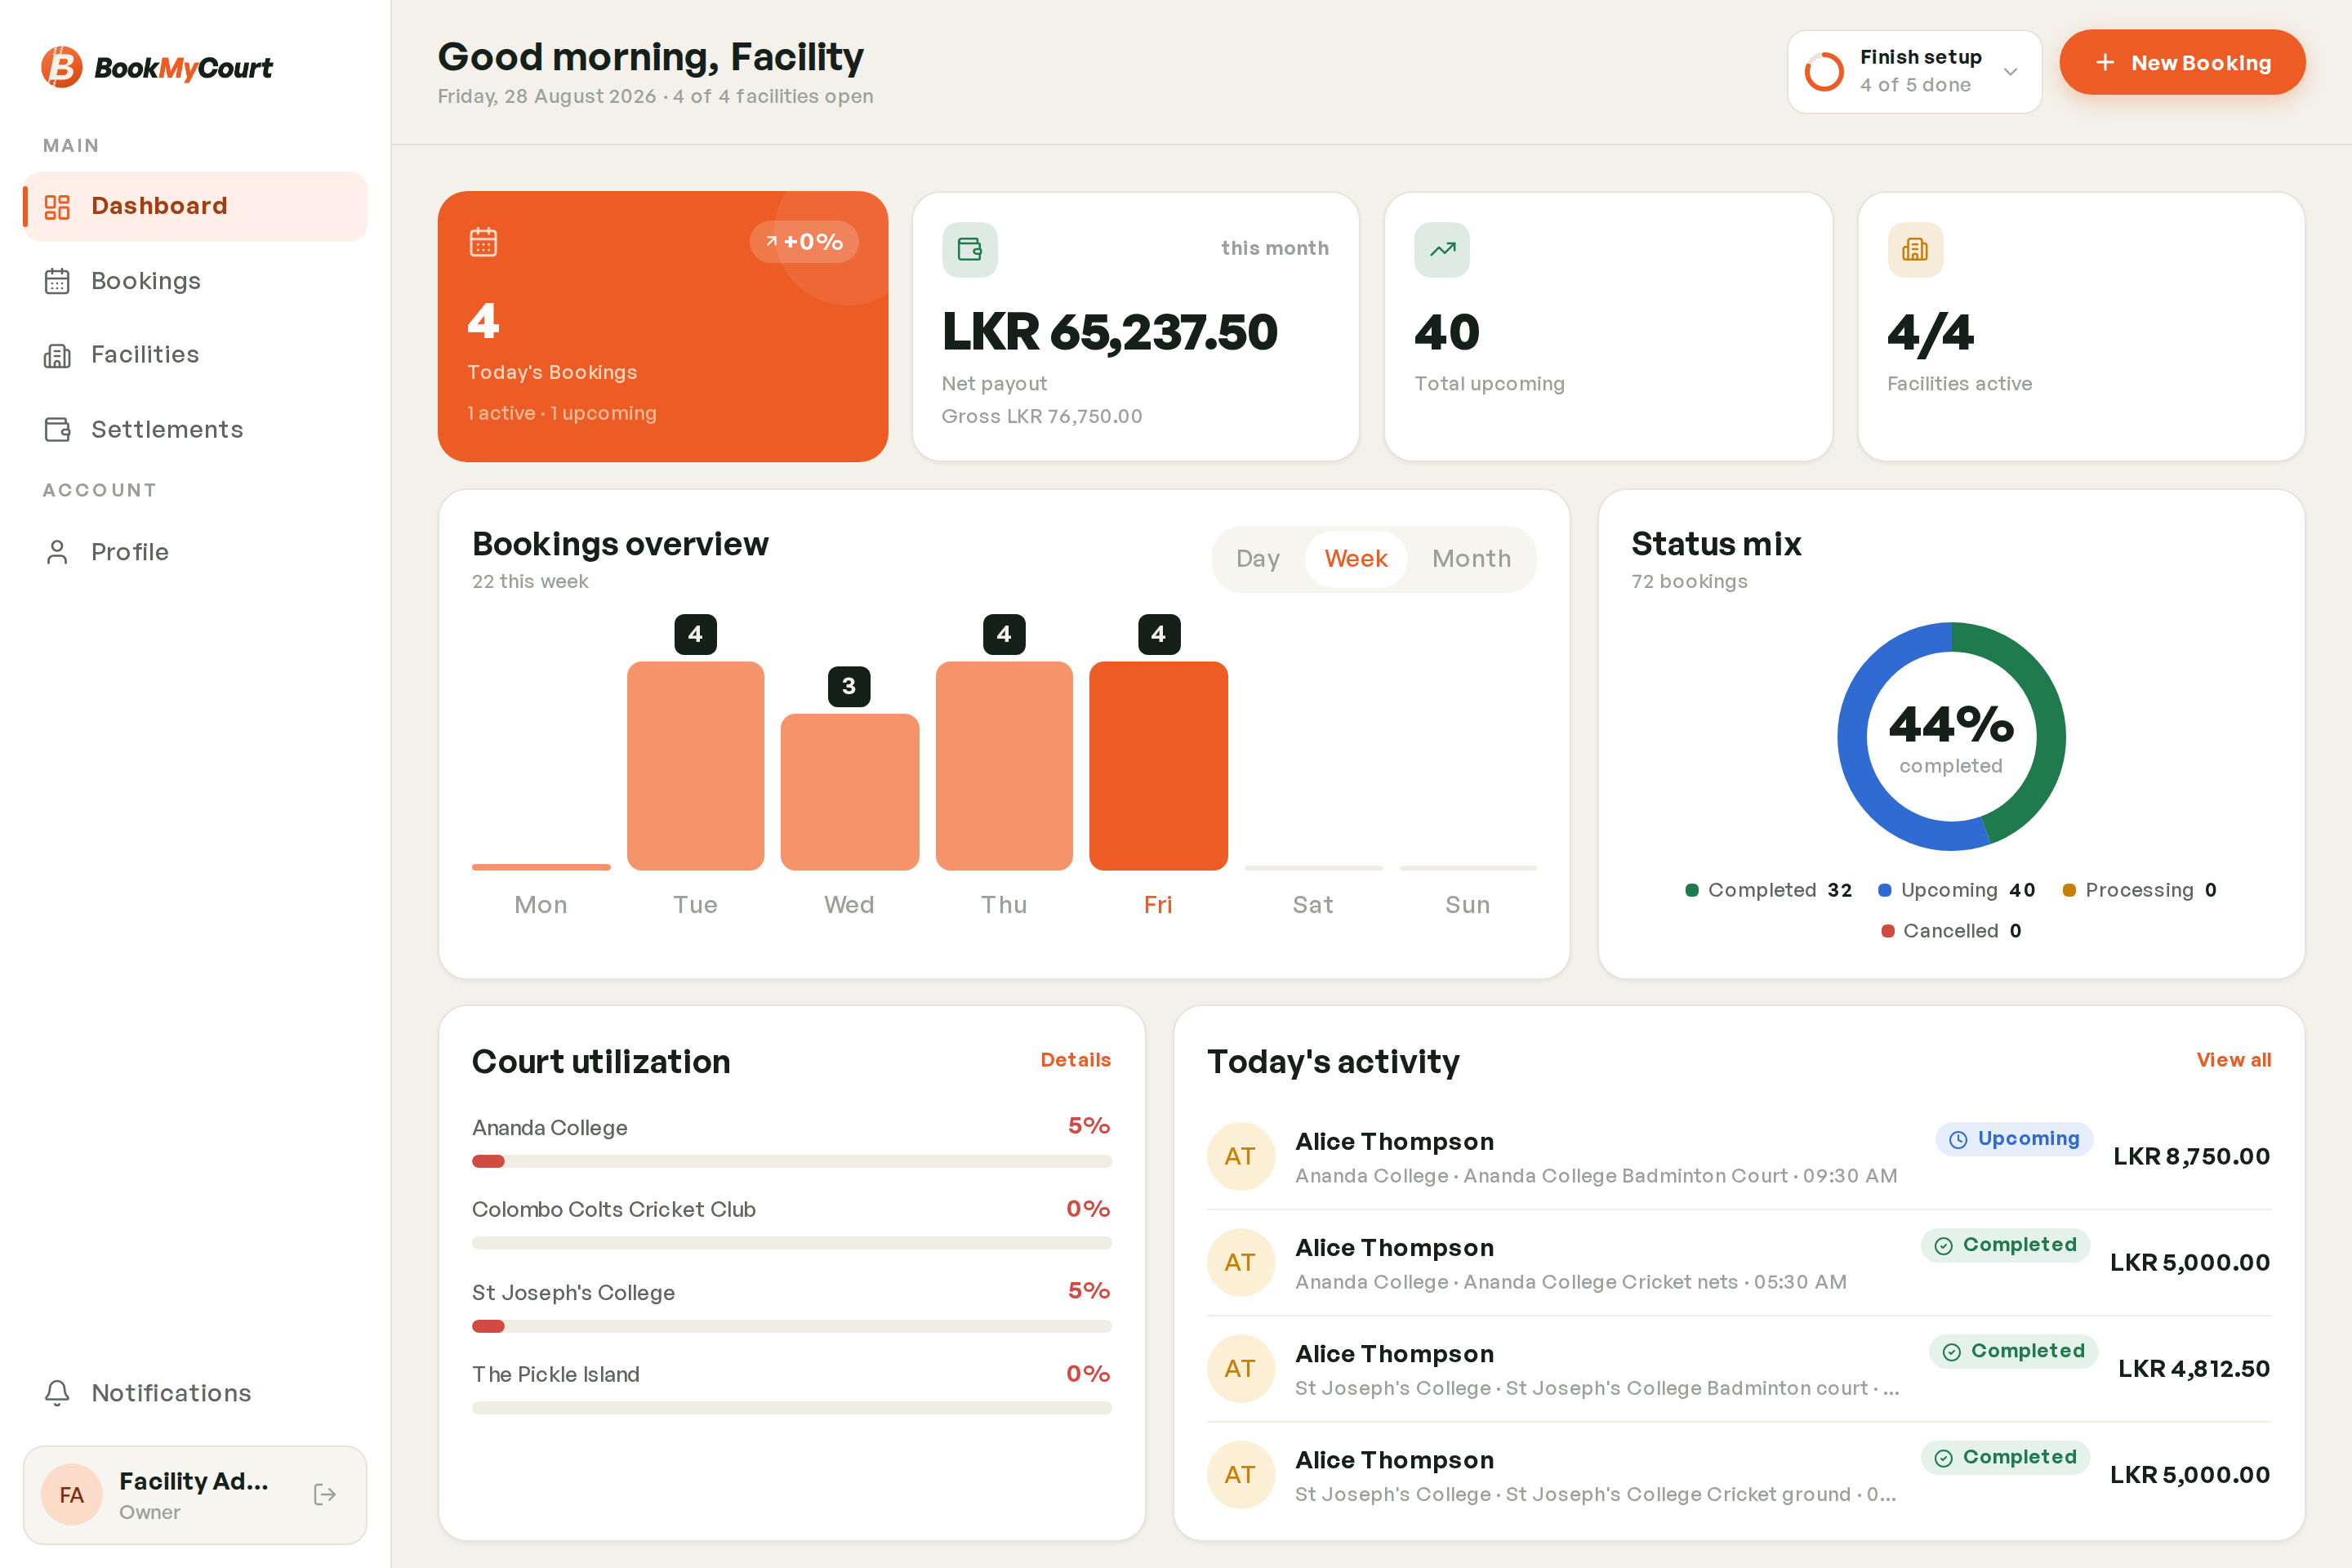Viewport: 2352px width, 1568px height.
Task: Open Settlements wallet icon in sidebar
Action: coord(57,429)
